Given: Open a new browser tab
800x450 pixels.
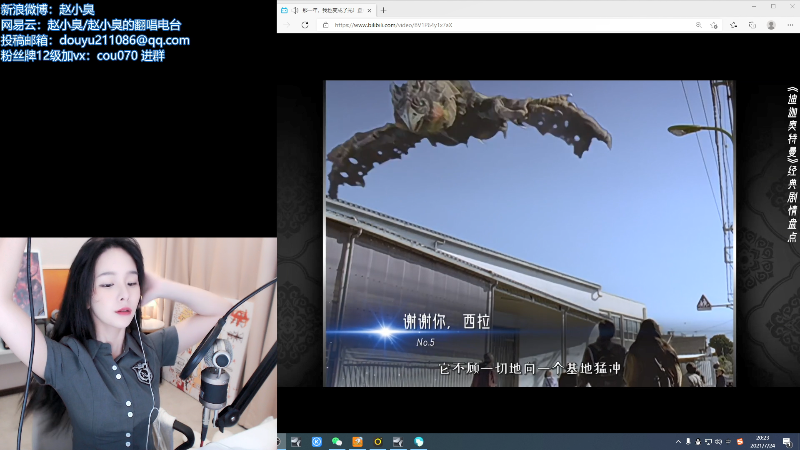Looking at the screenshot, I should [x=383, y=10].
